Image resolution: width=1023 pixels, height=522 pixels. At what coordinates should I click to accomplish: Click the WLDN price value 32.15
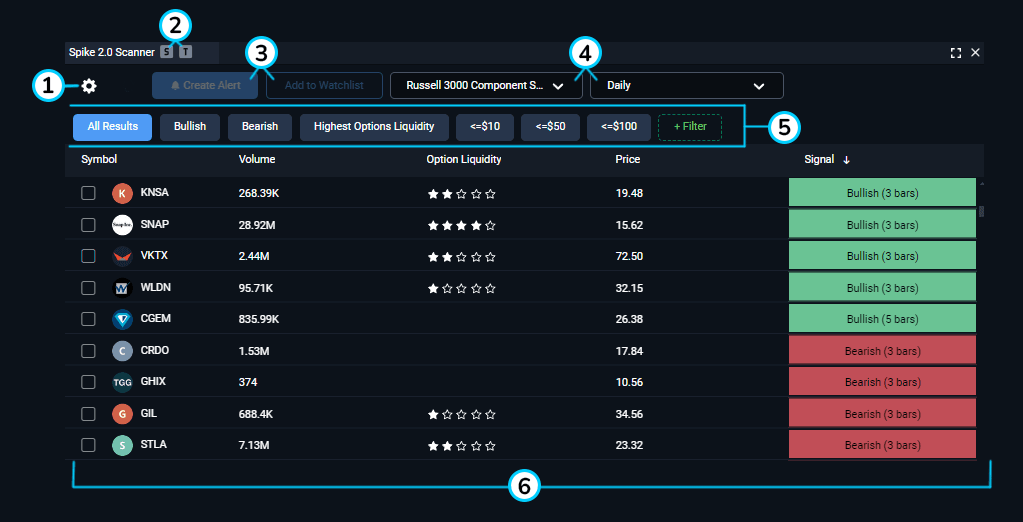[x=629, y=288]
